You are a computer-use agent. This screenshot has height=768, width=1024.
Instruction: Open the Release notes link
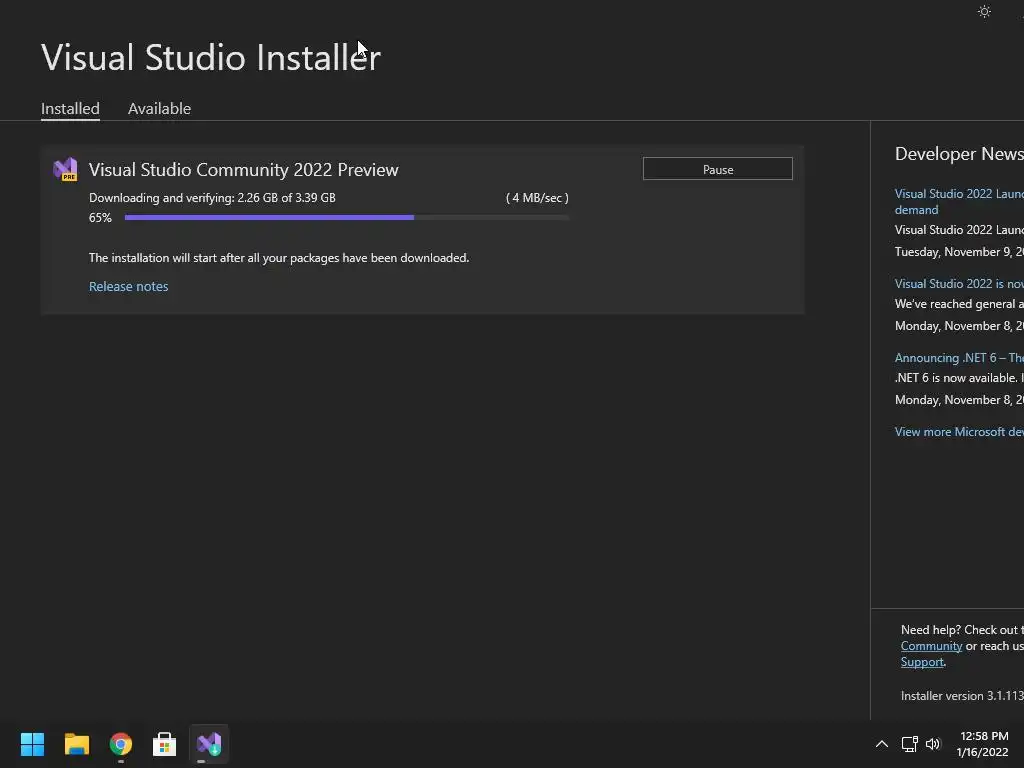(128, 286)
